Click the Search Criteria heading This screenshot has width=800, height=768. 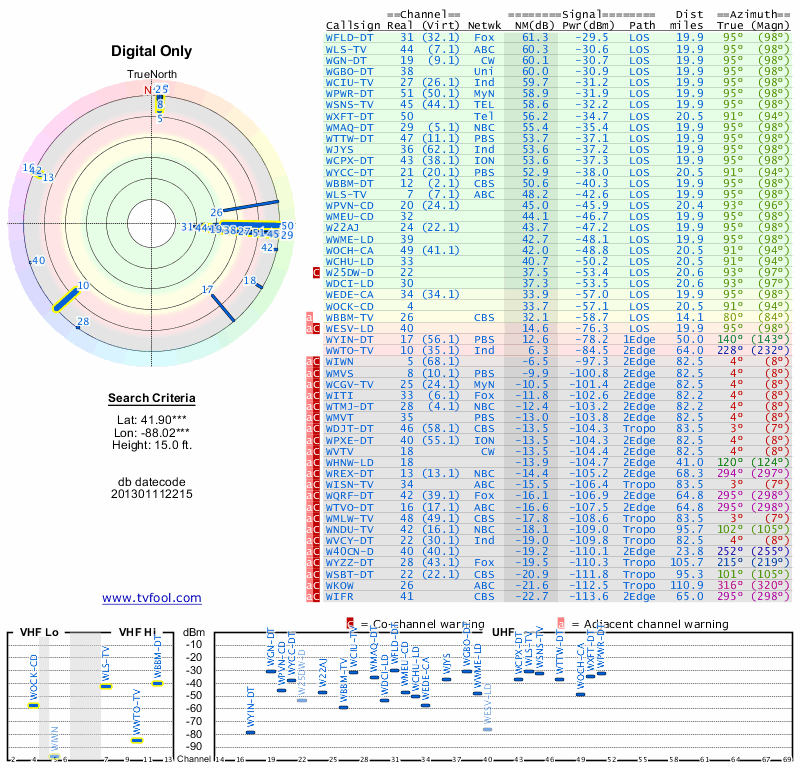click(x=152, y=398)
